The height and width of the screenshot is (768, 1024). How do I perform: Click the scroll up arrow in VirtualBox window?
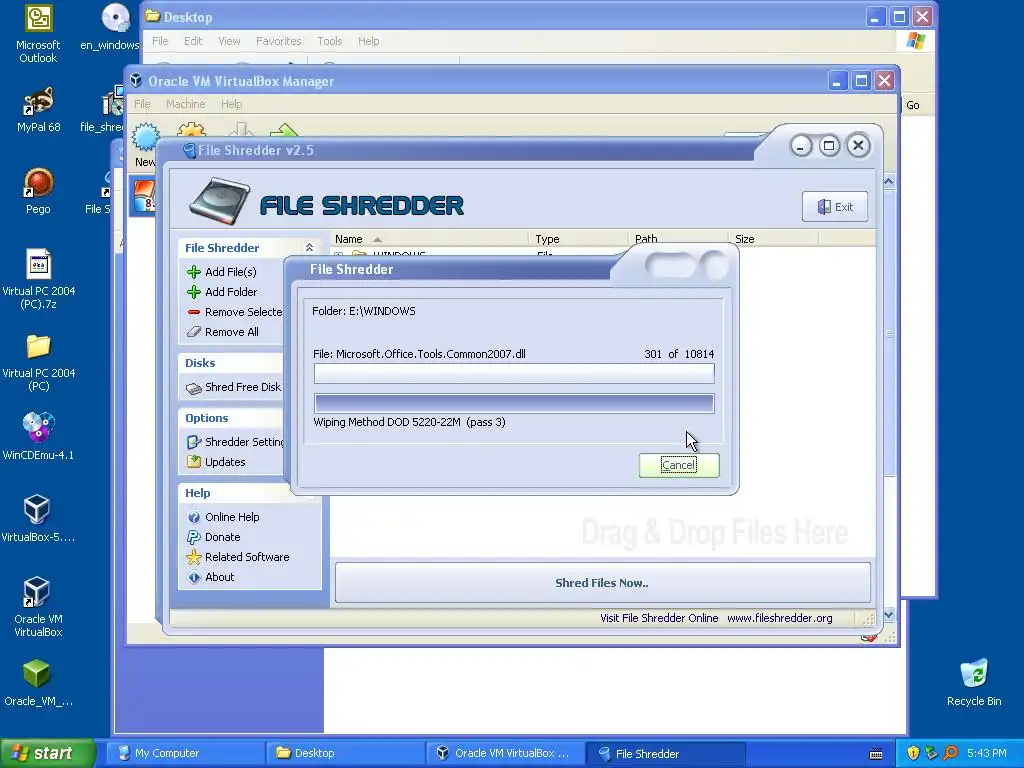889,181
